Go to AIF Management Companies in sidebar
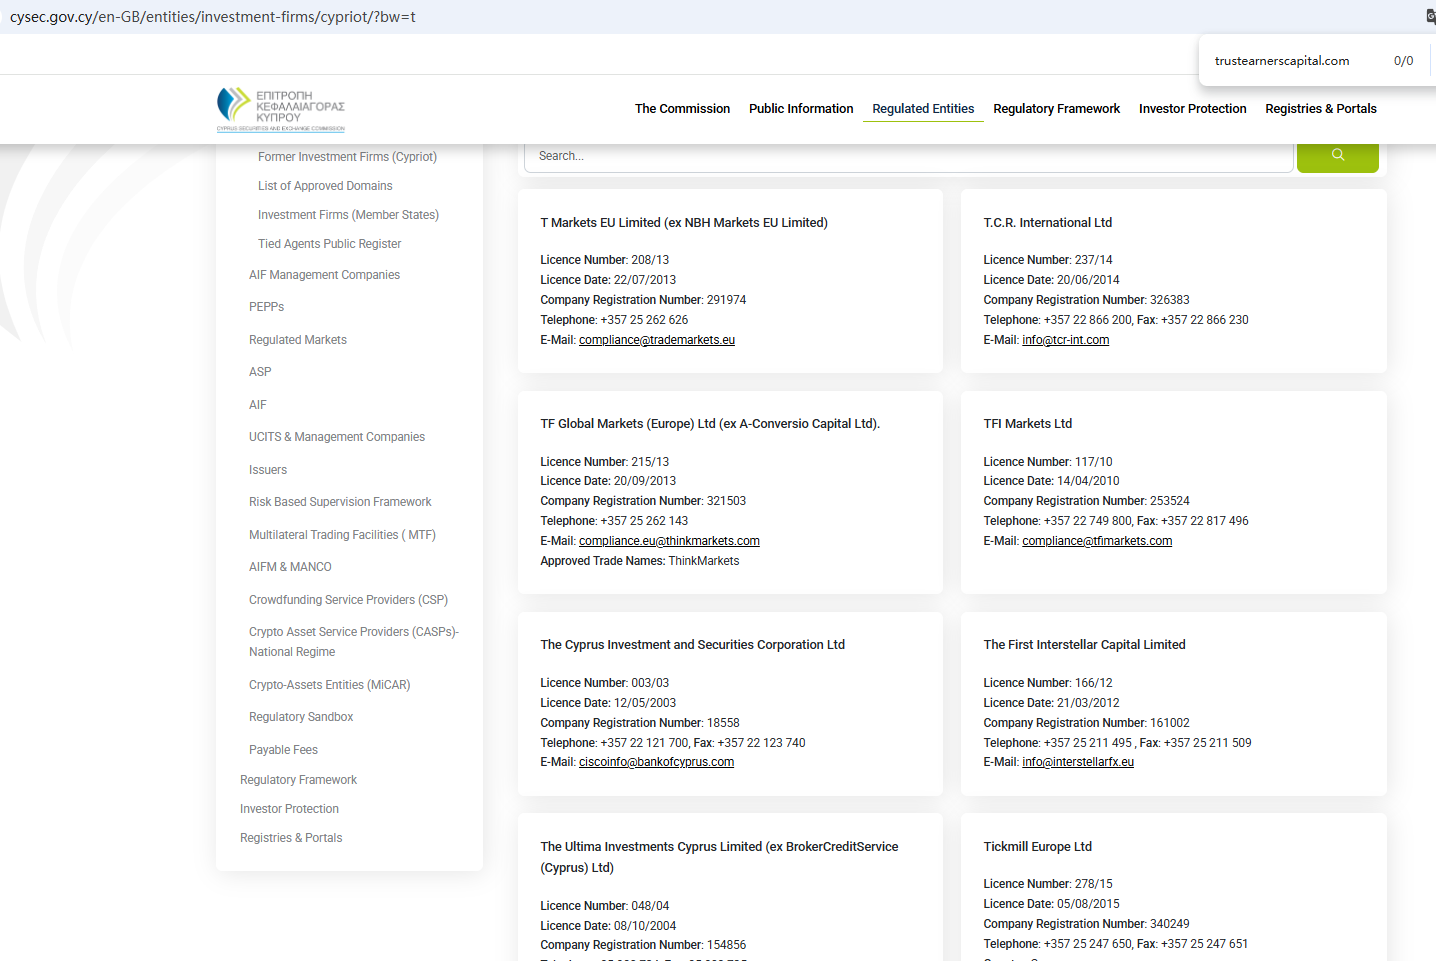Viewport: 1436px width, 961px height. pyautogui.click(x=324, y=275)
